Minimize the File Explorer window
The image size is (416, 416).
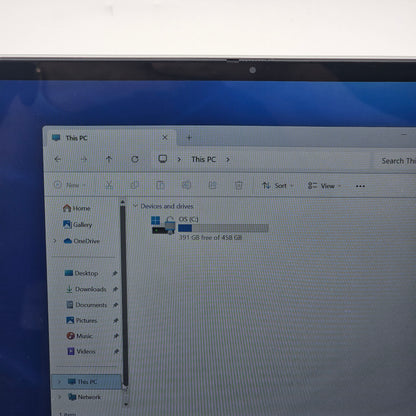pos(404,135)
